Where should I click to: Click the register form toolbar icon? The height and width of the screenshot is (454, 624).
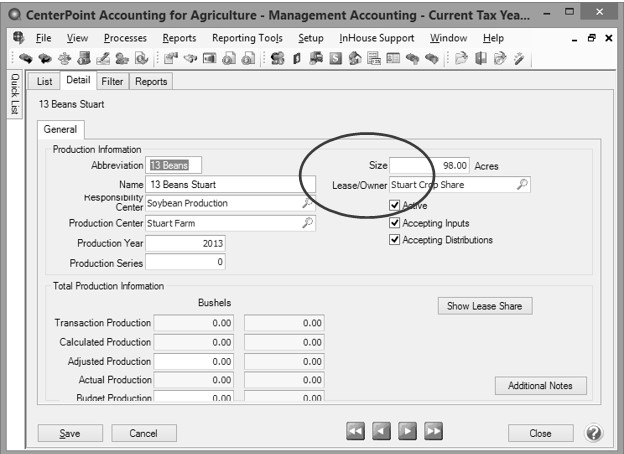[374, 59]
